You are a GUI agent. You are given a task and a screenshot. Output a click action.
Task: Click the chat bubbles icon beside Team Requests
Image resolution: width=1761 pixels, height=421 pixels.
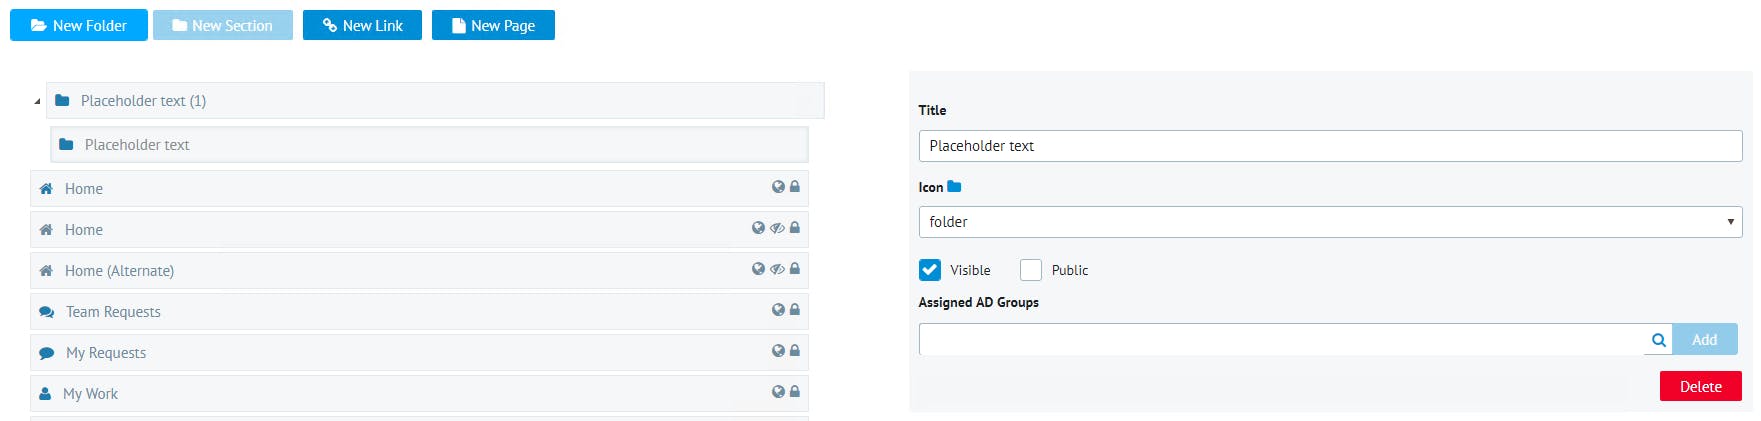46,312
